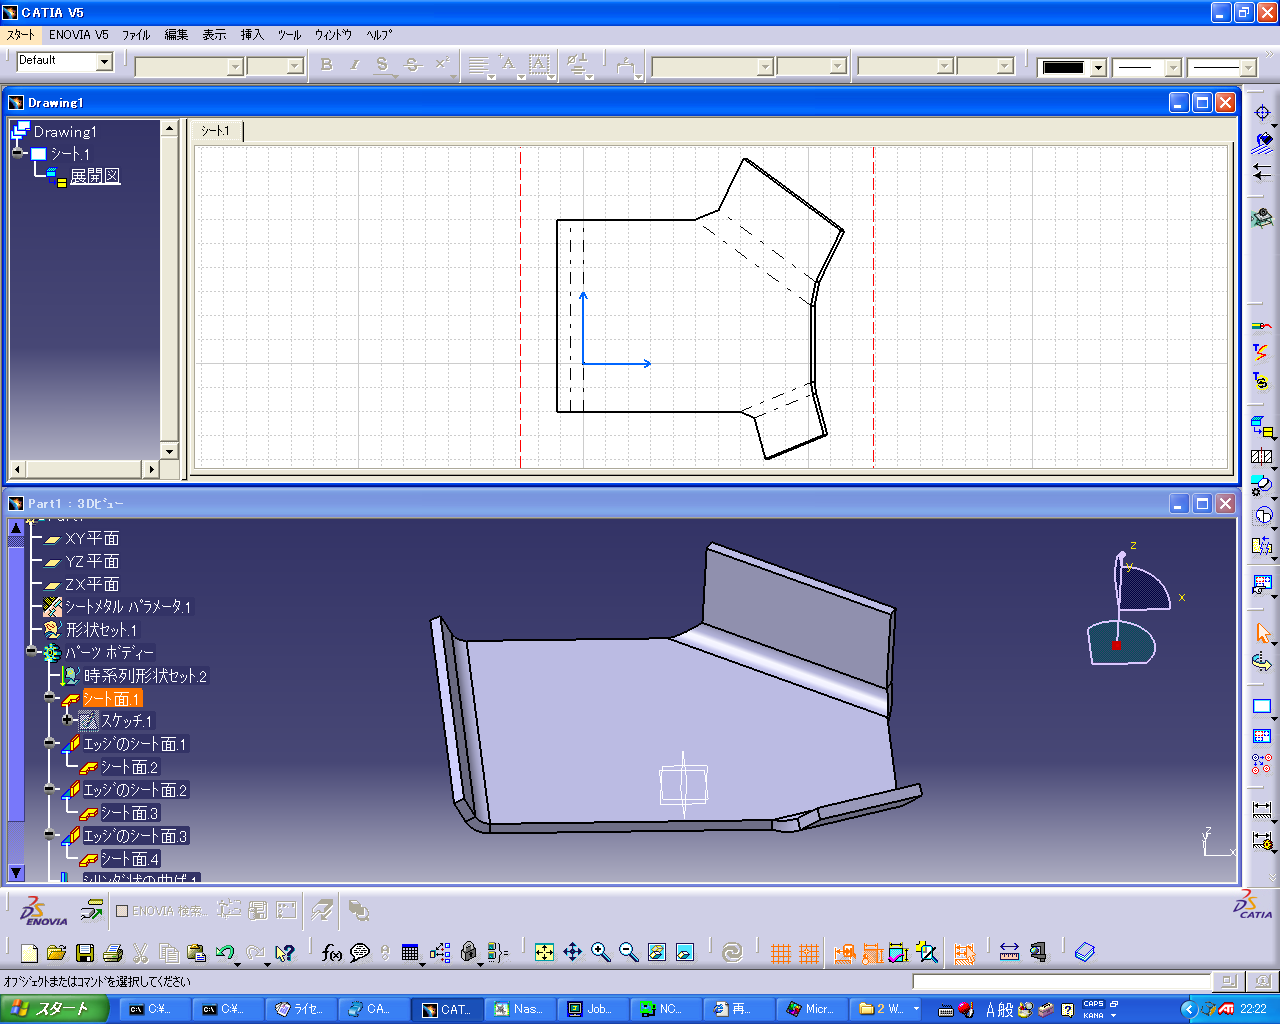Screen dimensions: 1280x1024
Task: Open the ファイル menu
Action: [136, 34]
